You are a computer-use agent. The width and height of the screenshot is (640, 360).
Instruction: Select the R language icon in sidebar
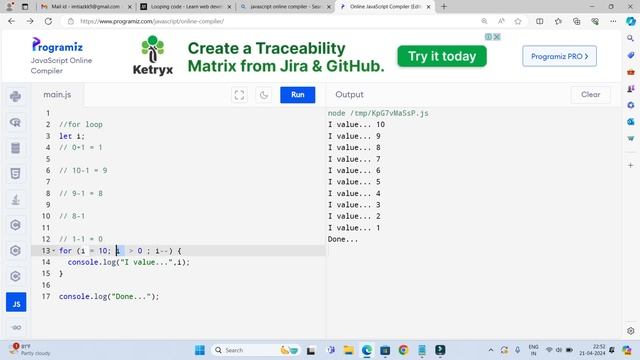tap(16, 122)
